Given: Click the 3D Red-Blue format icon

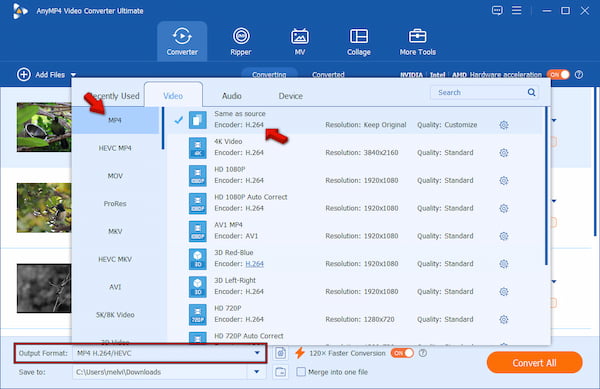Looking at the screenshot, I should 197,259.
